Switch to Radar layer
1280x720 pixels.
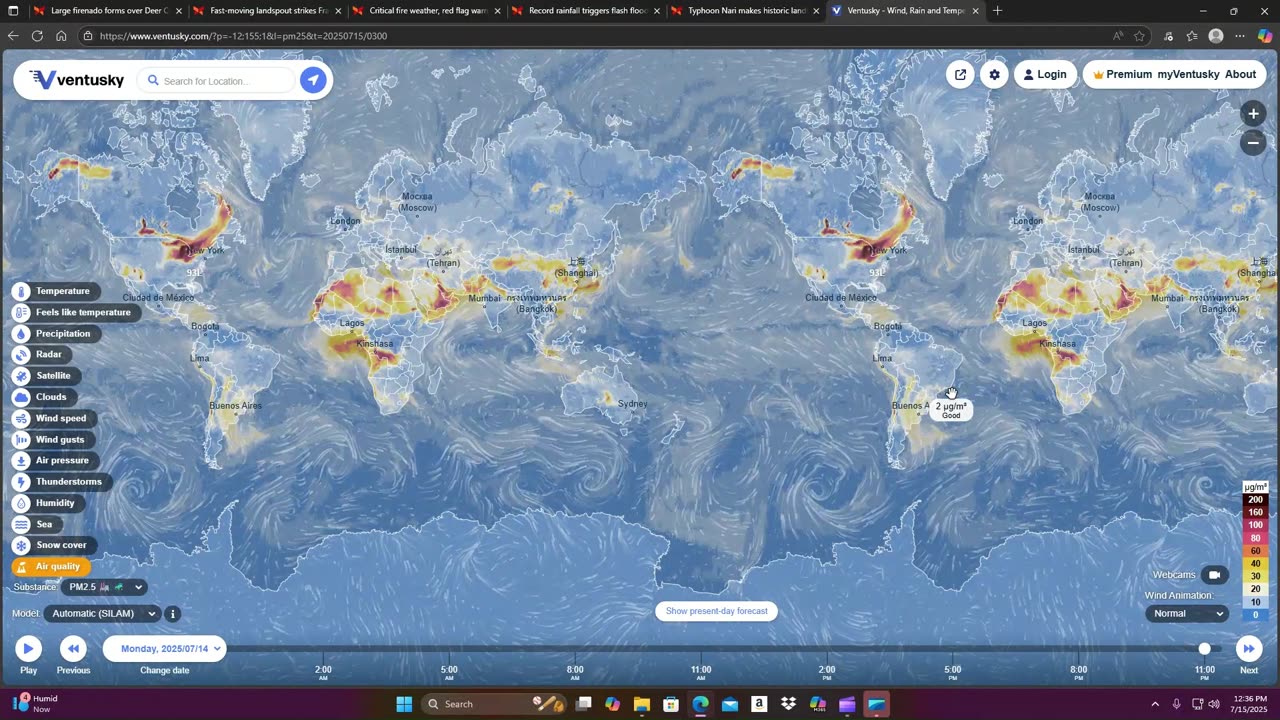[40, 355]
